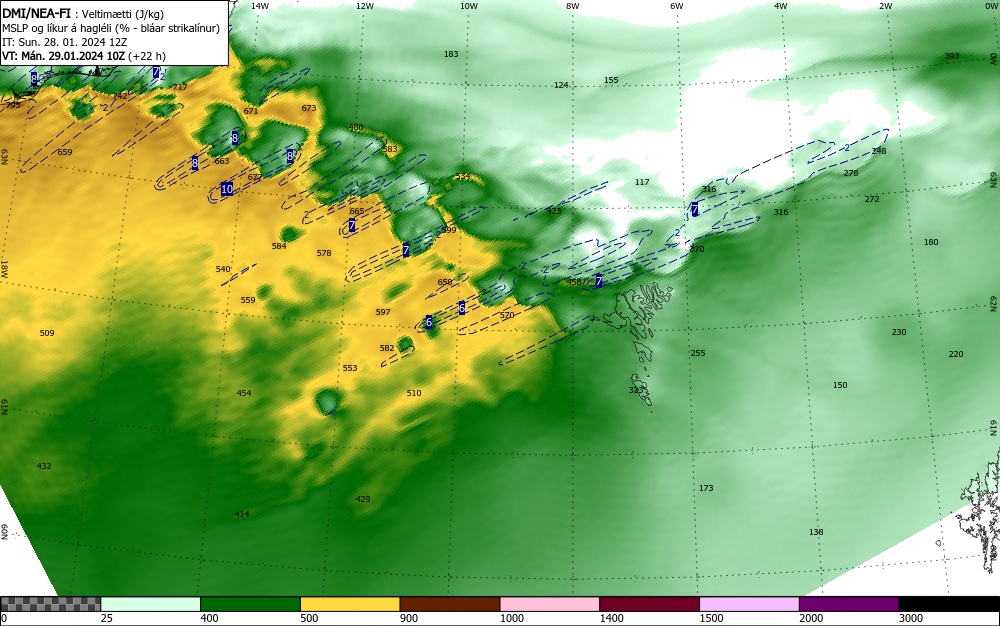Click the CAPE value '255'

[698, 353]
